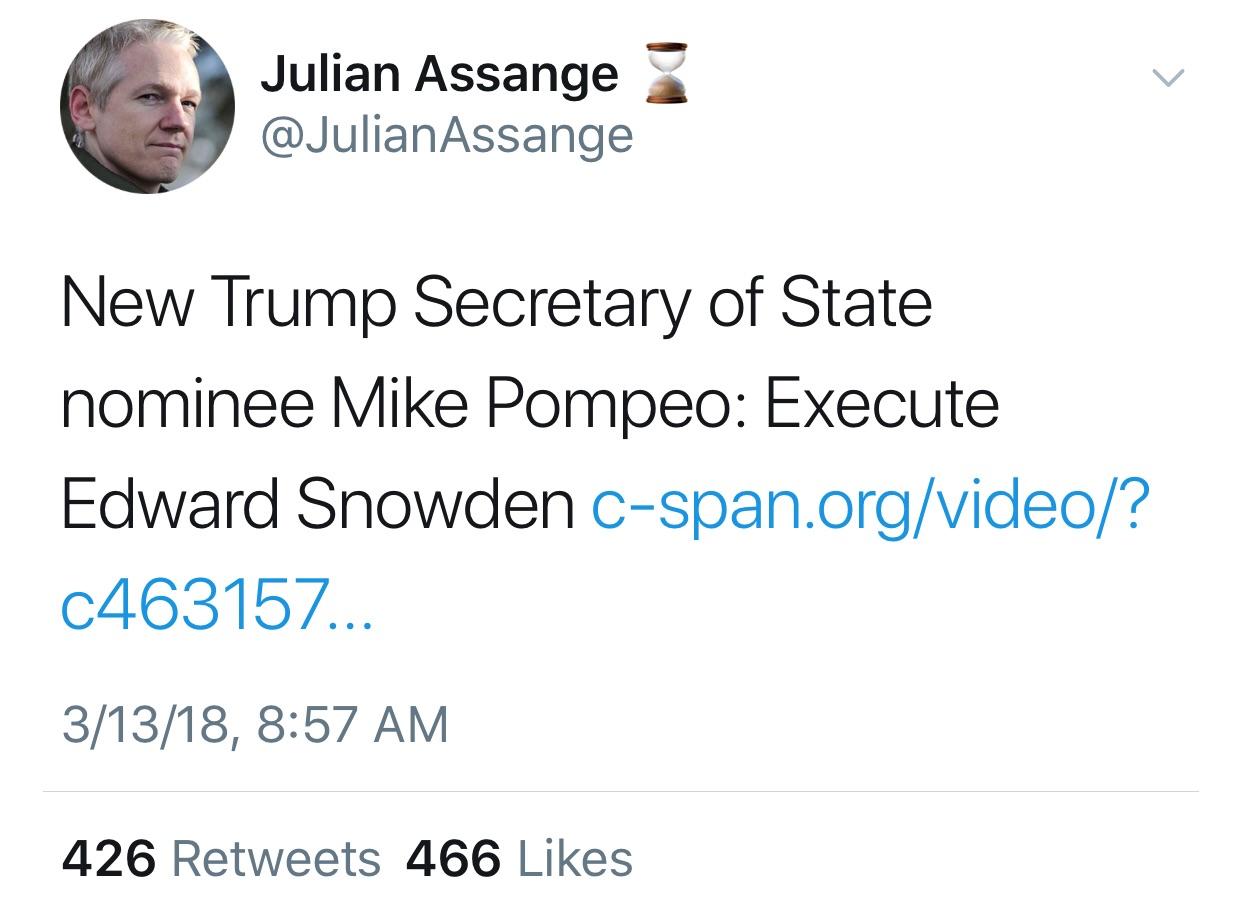This screenshot has height=900, width=1242.
Task: Click the hourglass emoji beside the name
Action: (665, 73)
